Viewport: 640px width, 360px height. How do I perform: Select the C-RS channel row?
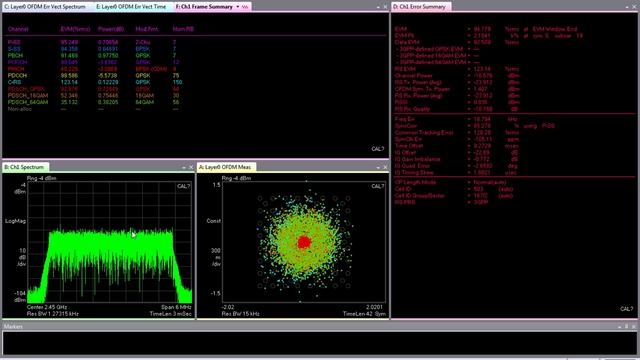click(x=95, y=82)
